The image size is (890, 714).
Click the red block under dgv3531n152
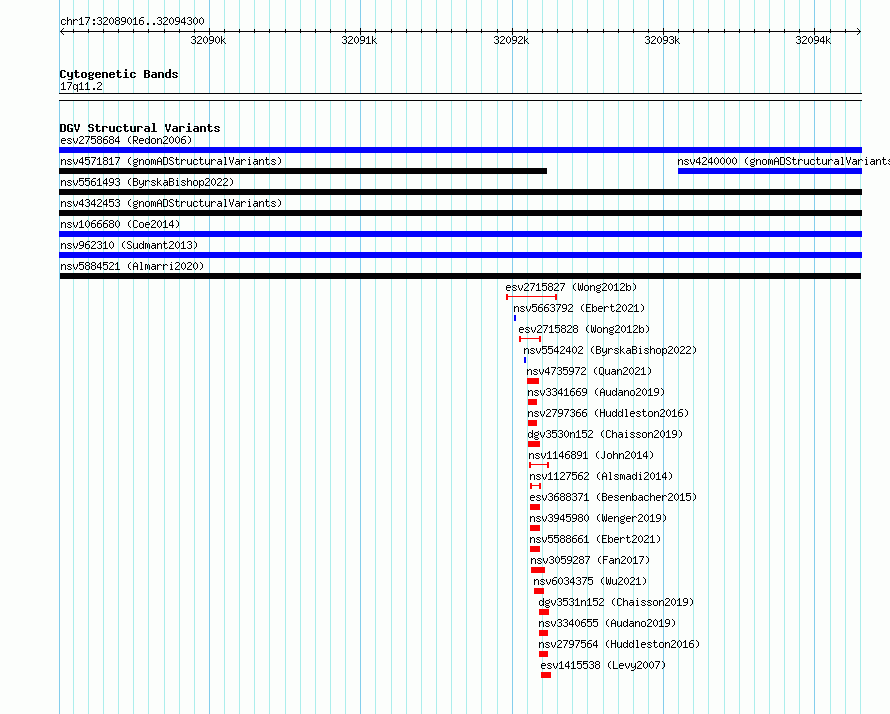point(544,612)
